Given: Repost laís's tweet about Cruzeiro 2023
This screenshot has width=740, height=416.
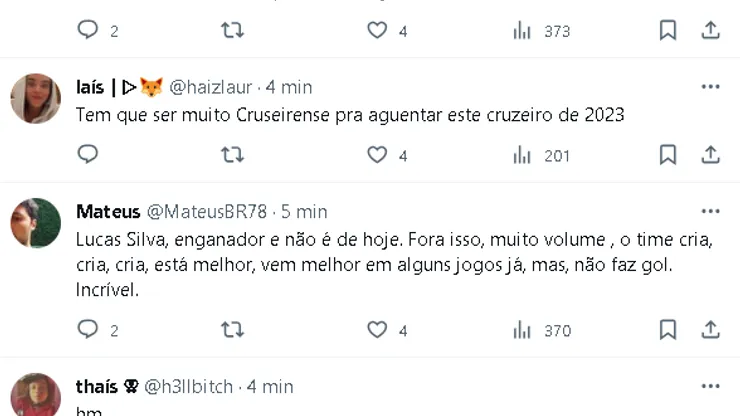Looking at the screenshot, I should point(232,154).
